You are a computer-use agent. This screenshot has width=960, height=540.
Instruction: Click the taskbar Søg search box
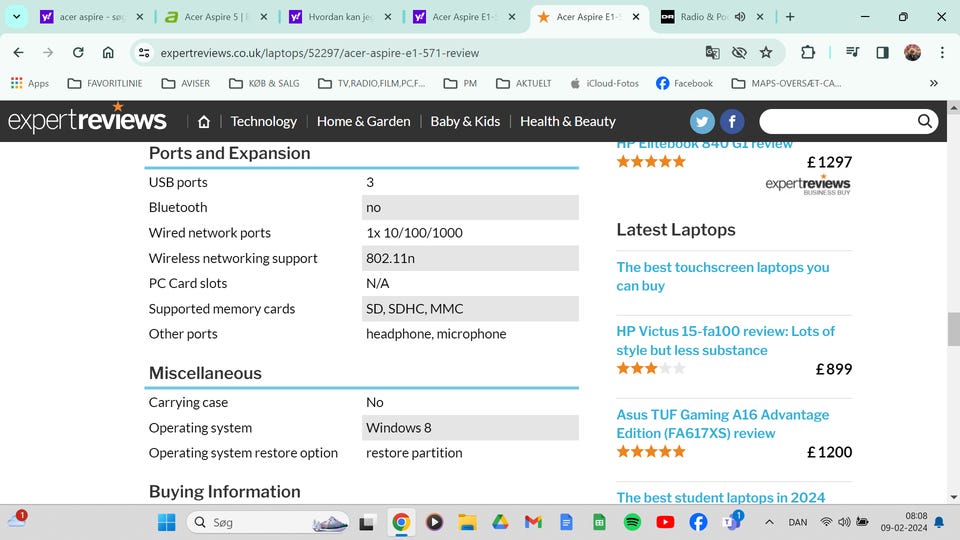click(x=268, y=522)
